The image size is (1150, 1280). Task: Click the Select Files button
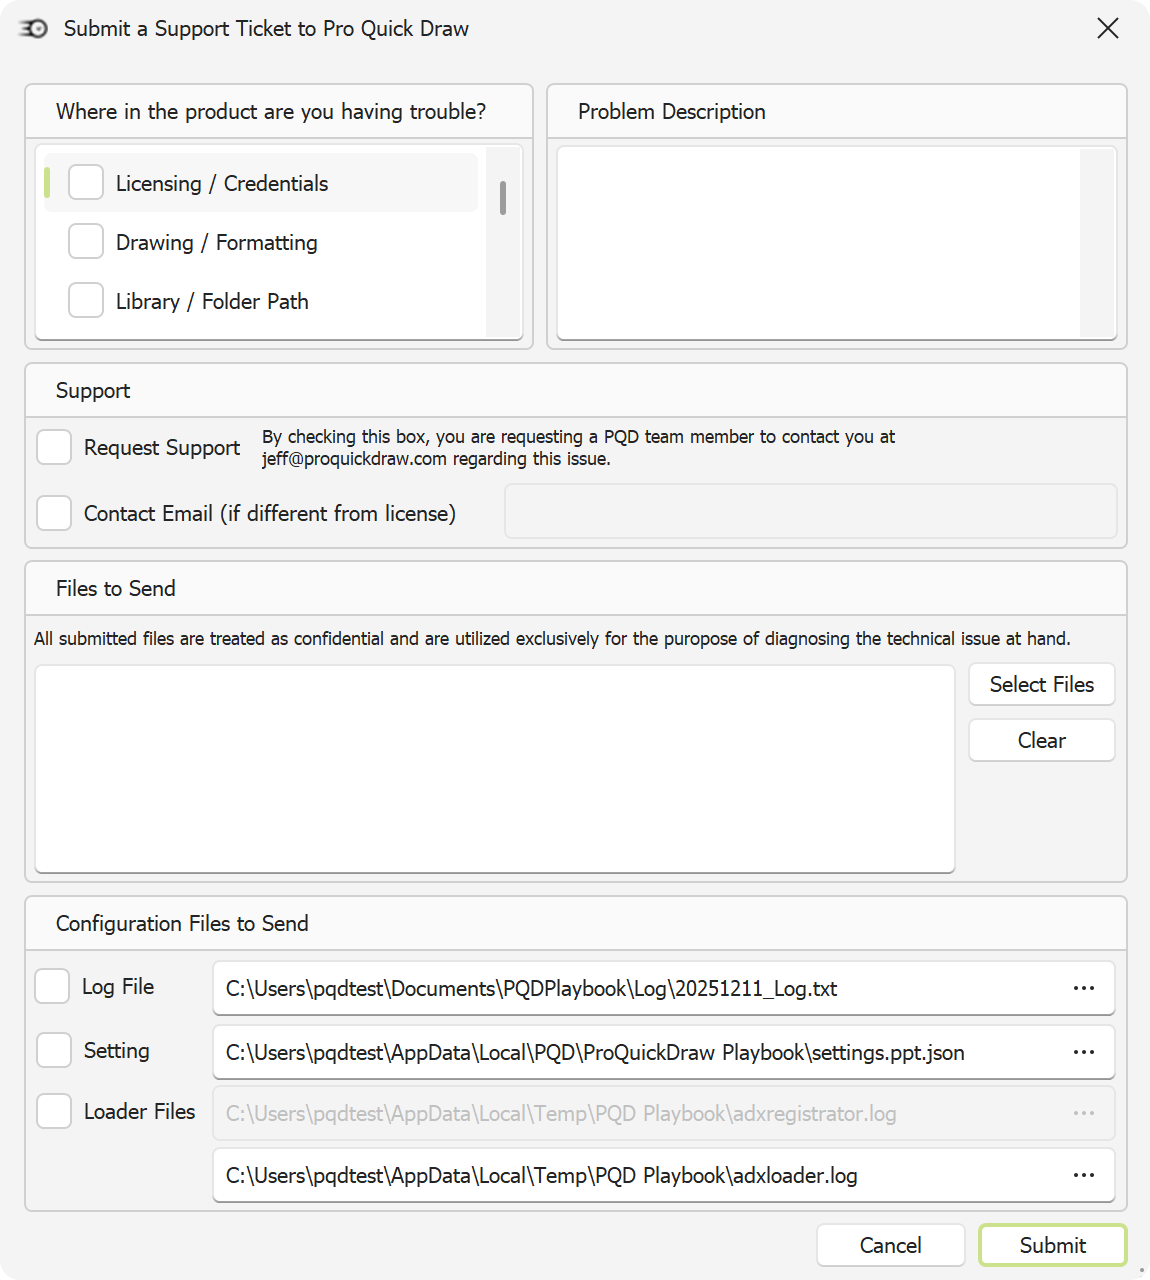[x=1041, y=684]
